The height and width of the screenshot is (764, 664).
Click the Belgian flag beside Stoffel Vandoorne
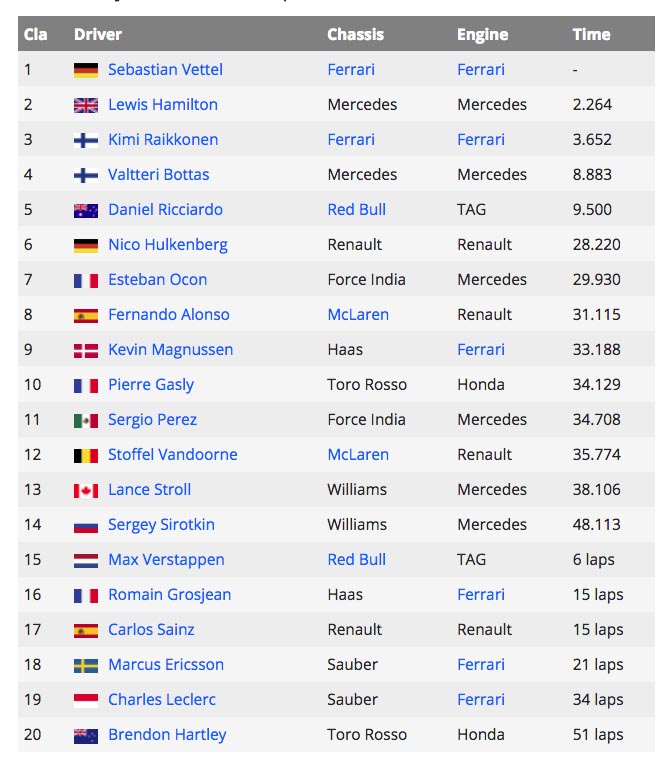86,455
